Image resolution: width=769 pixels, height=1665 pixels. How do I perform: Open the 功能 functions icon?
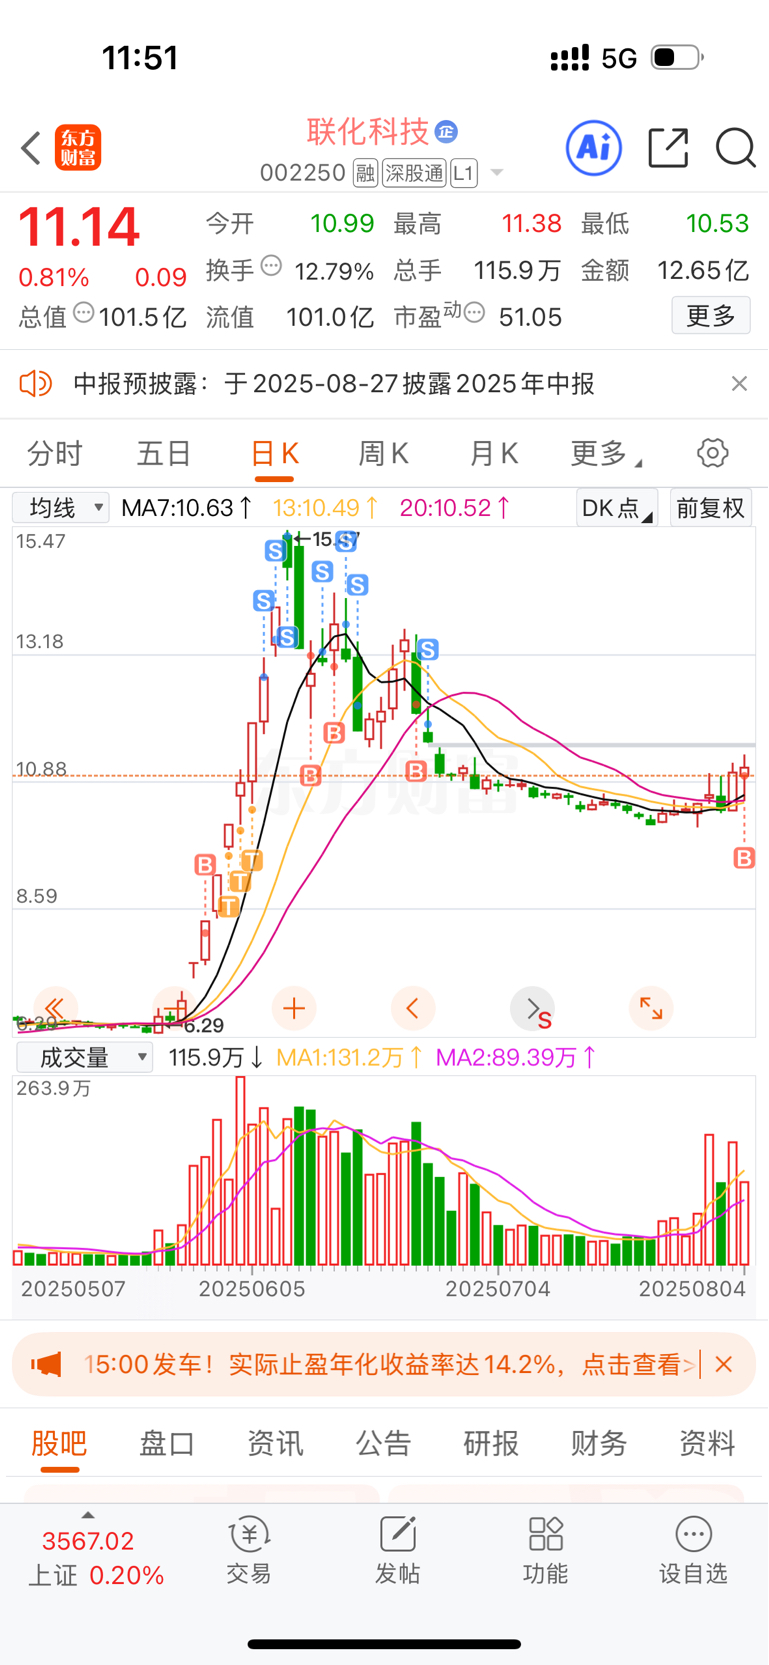tap(545, 1551)
